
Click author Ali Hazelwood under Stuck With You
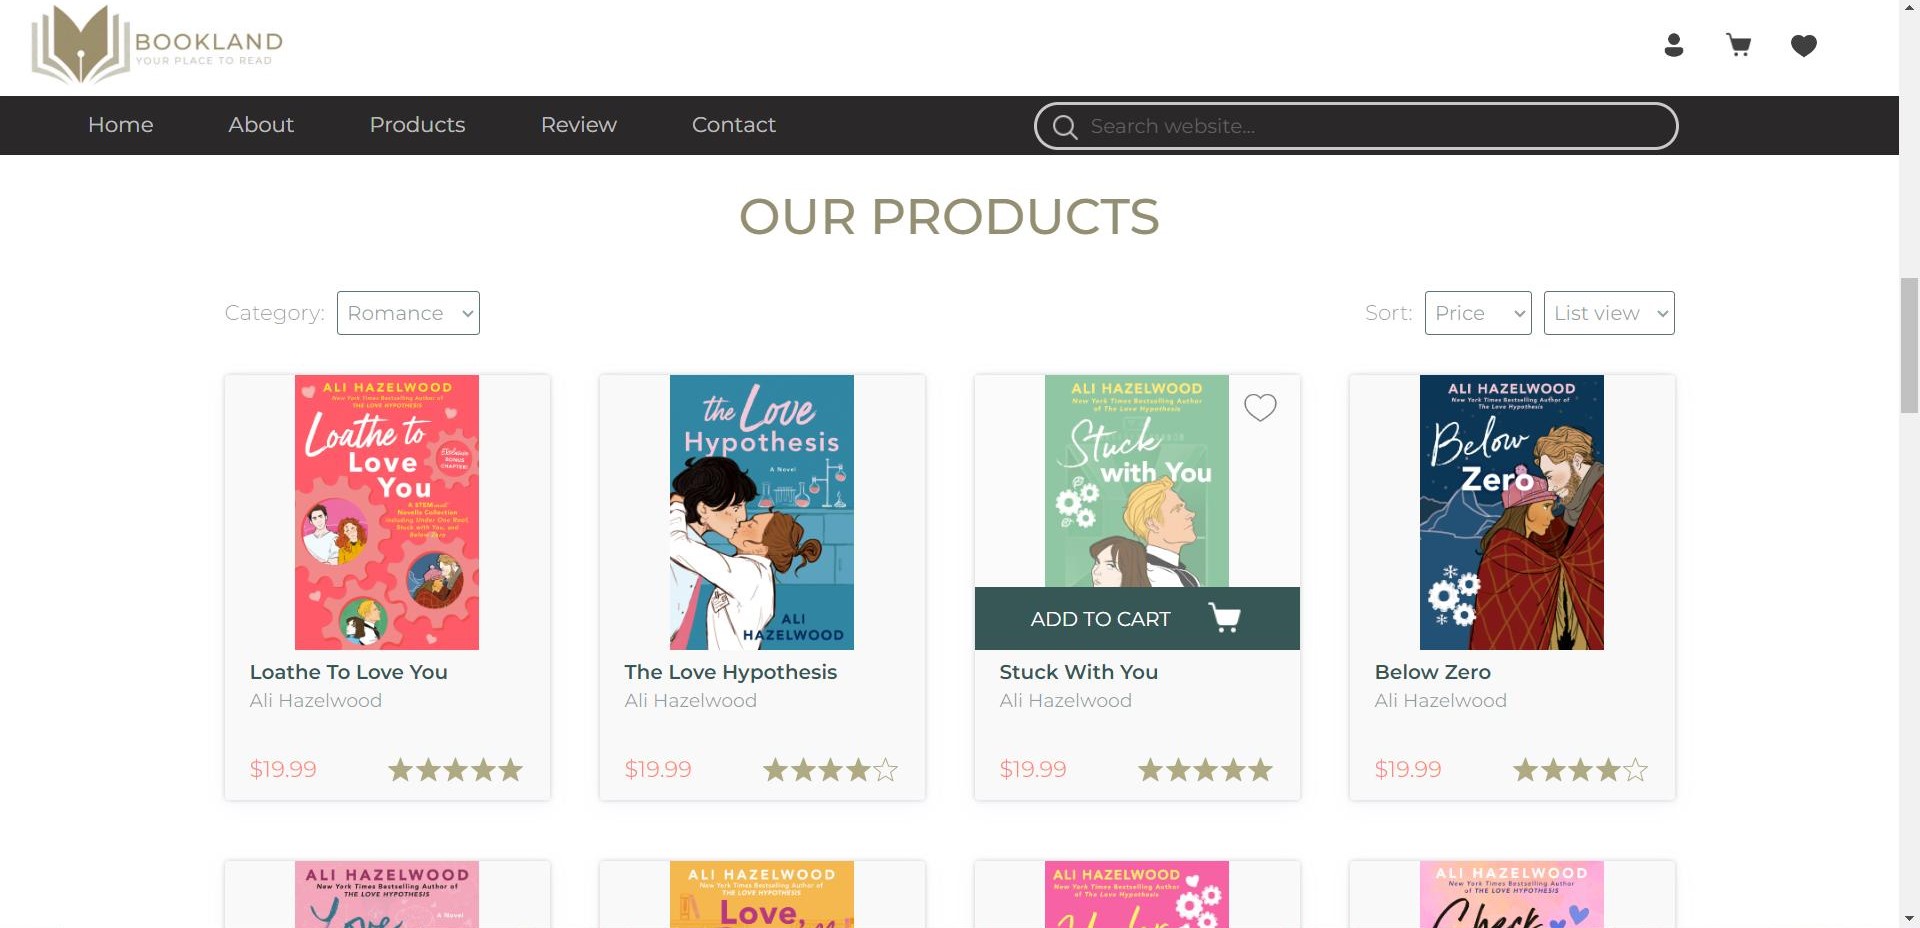tap(1066, 701)
